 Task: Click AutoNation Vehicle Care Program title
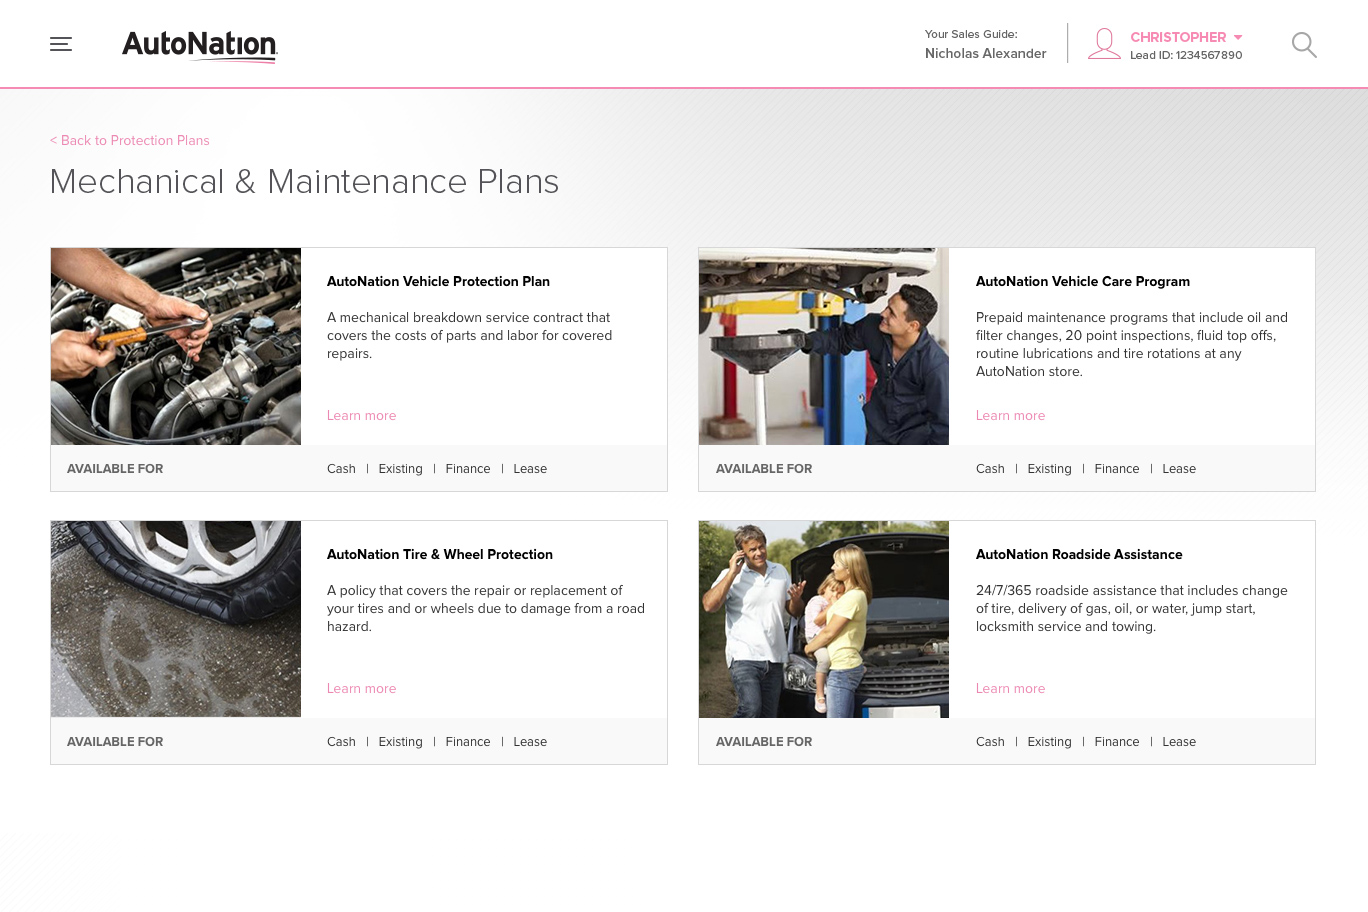[x=1083, y=281]
